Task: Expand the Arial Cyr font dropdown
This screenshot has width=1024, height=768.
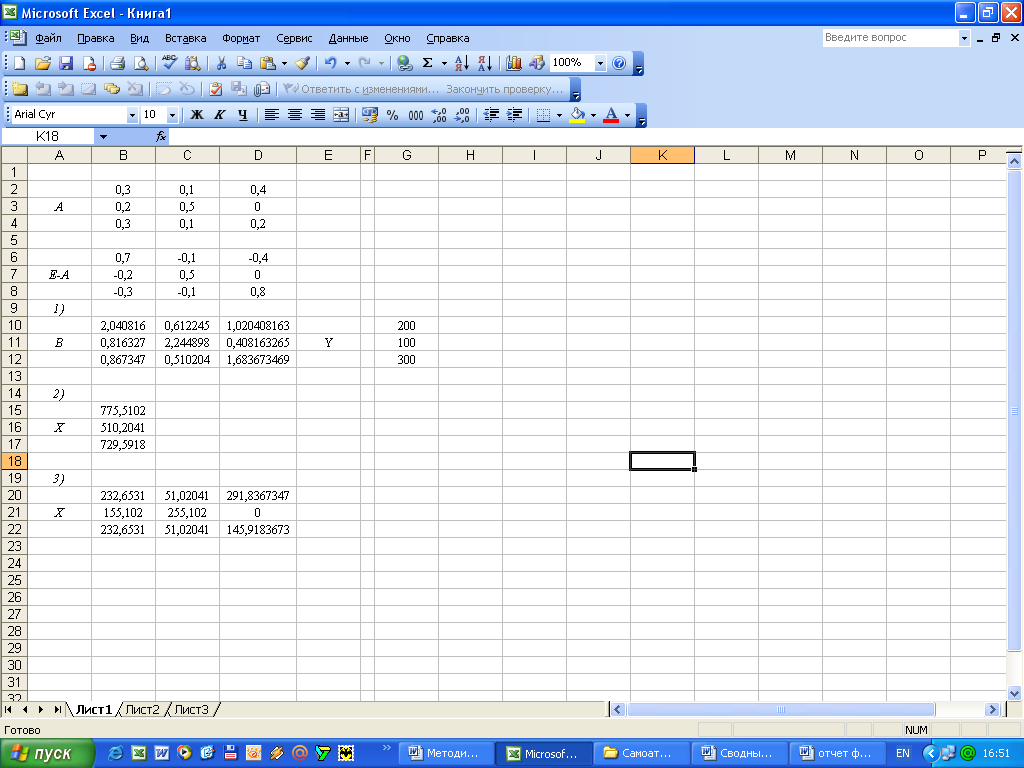Action: pos(132,116)
